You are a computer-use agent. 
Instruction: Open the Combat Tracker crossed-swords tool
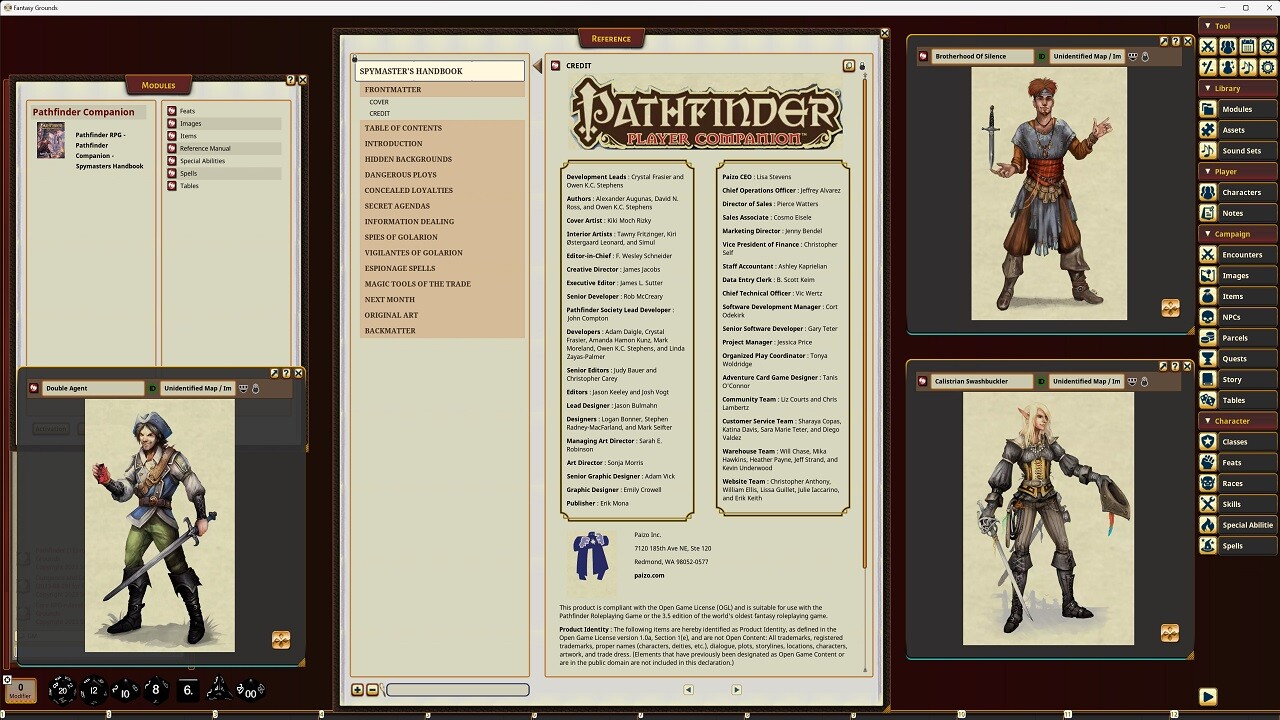(1208, 45)
